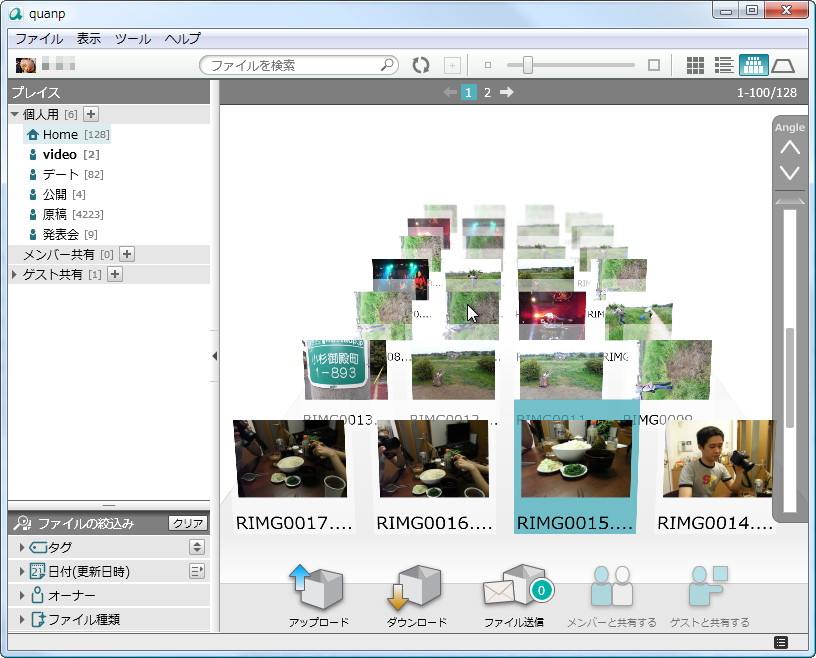
Task: Open the 表示 menu
Action: pos(88,39)
